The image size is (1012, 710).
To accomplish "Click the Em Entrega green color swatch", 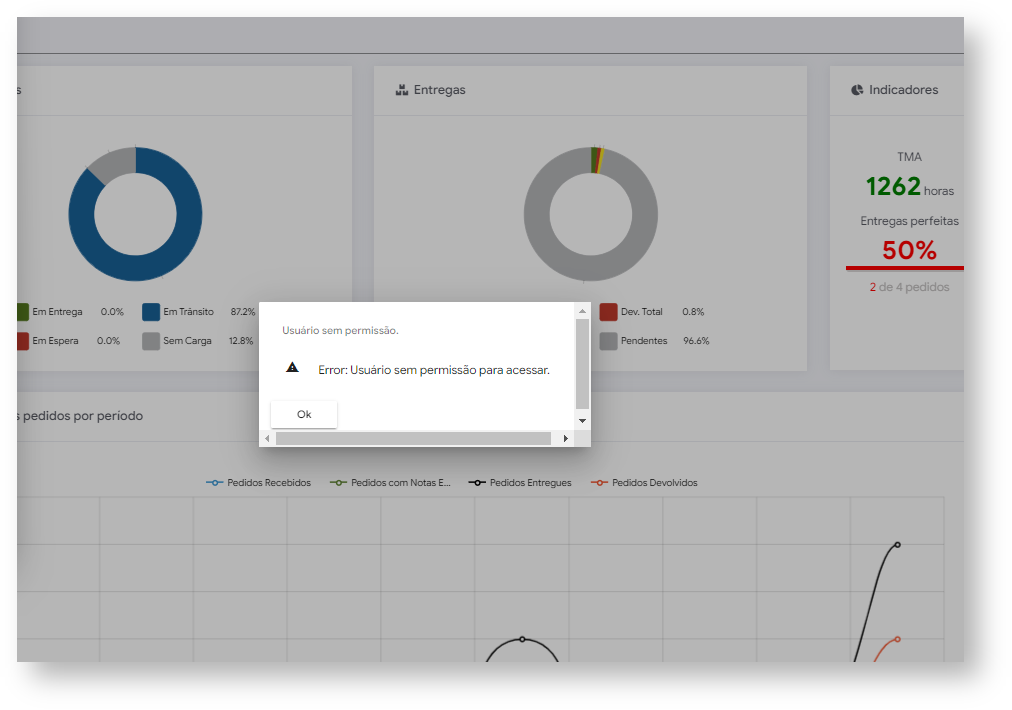I will pos(23,312).
